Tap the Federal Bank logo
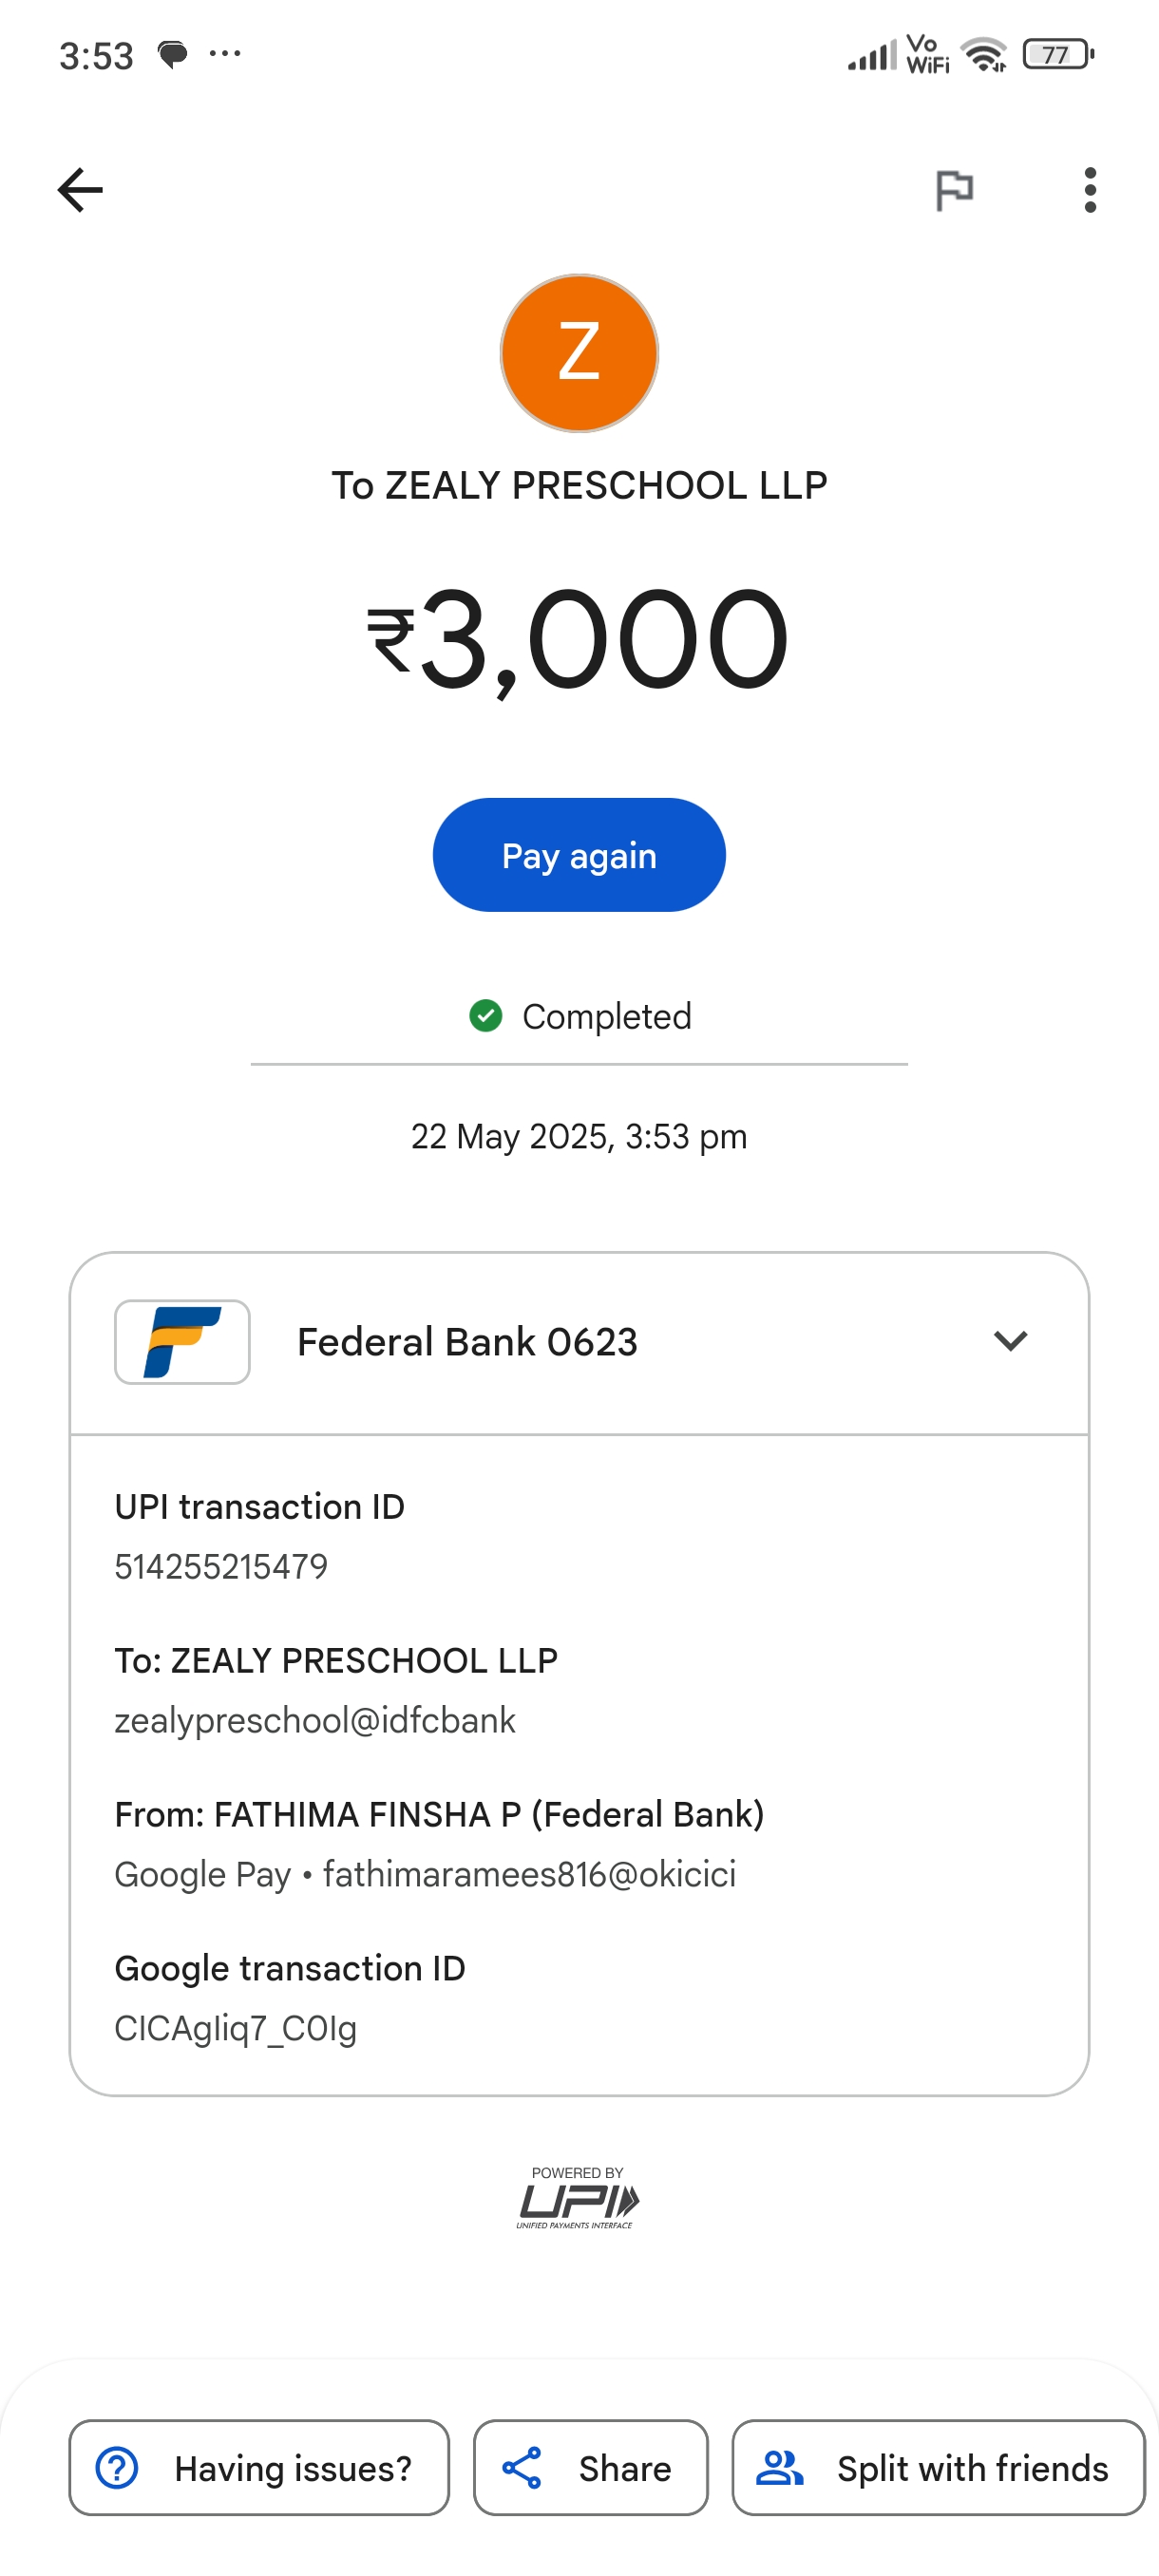 click(x=182, y=1341)
